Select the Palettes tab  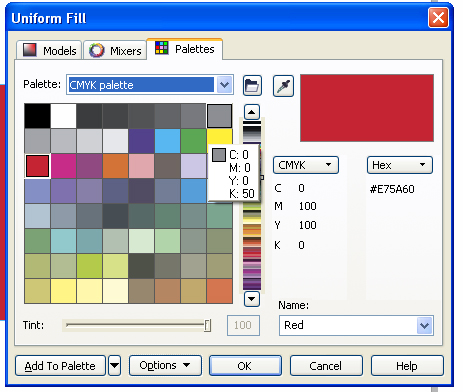(x=184, y=49)
